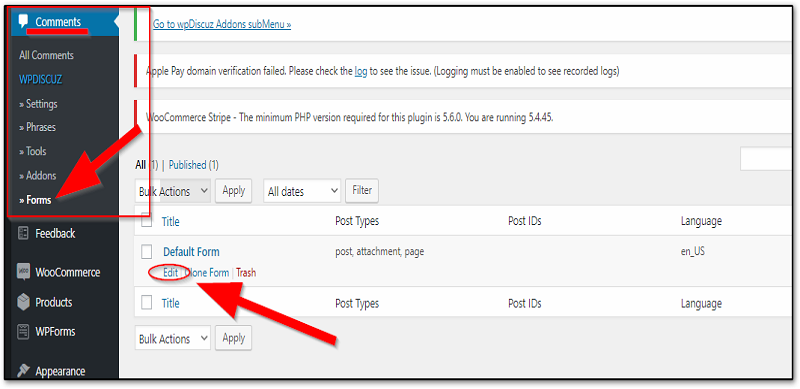Sort by Title in table footer
This screenshot has height=389, width=800.
[x=170, y=303]
